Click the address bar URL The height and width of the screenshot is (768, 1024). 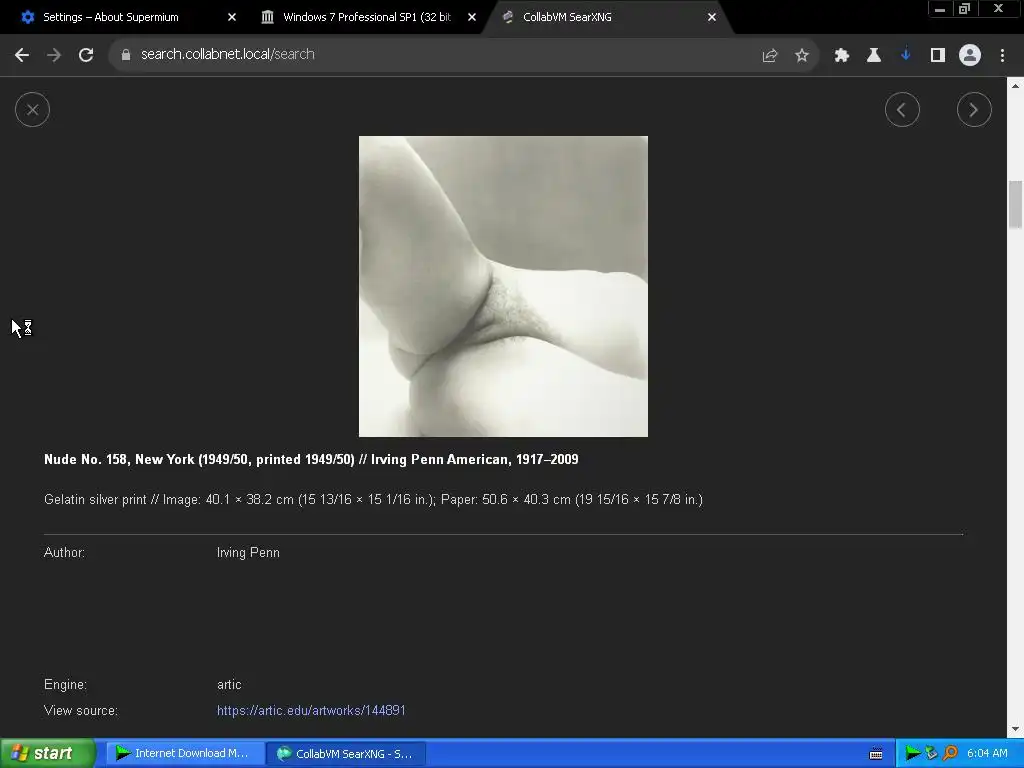pyautogui.click(x=227, y=54)
